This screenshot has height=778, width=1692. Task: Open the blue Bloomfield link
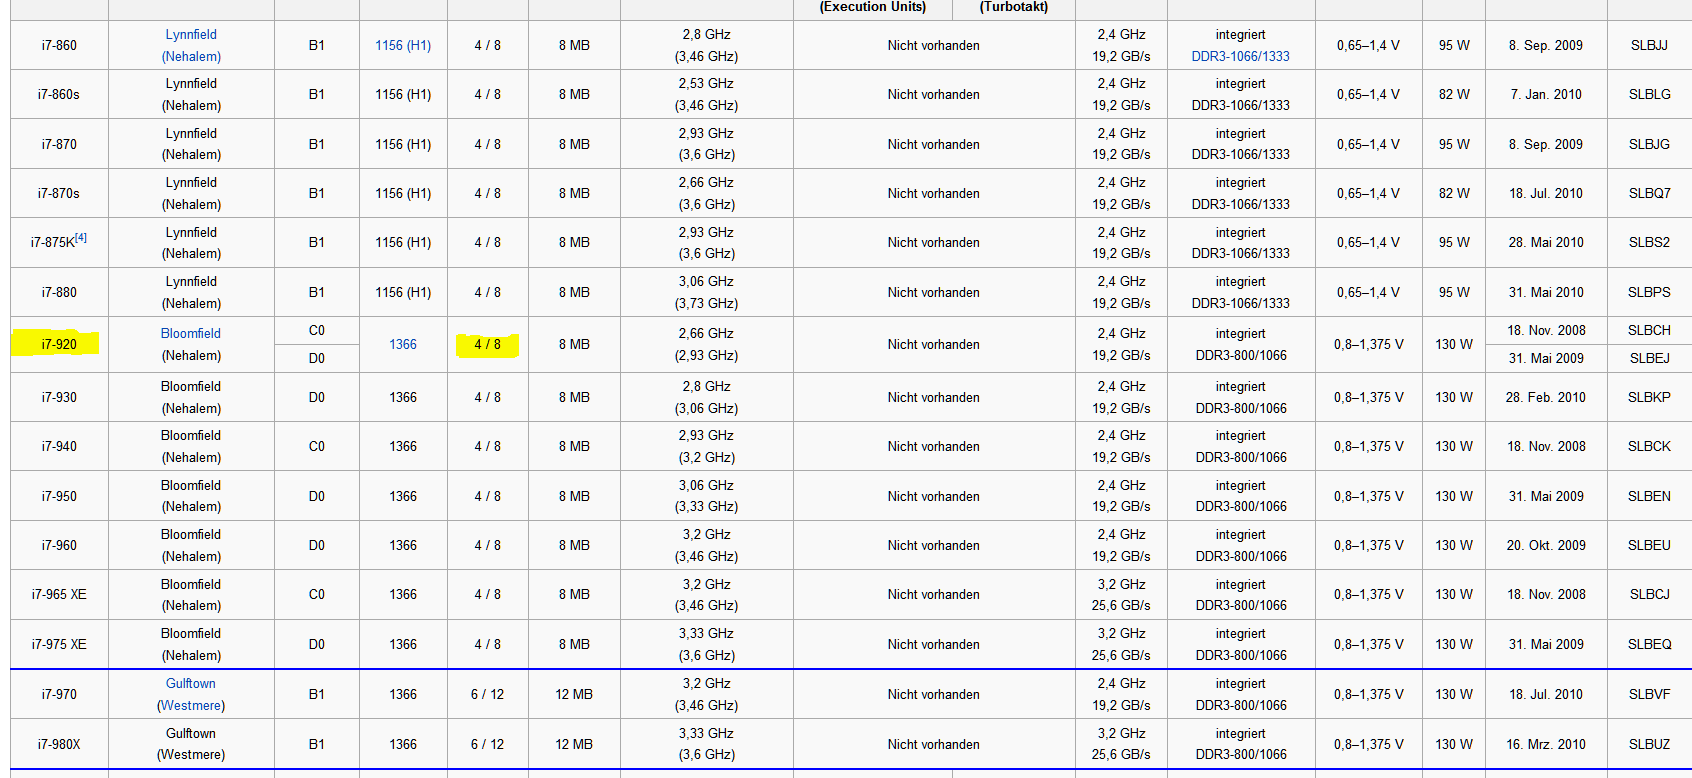pyautogui.click(x=191, y=334)
